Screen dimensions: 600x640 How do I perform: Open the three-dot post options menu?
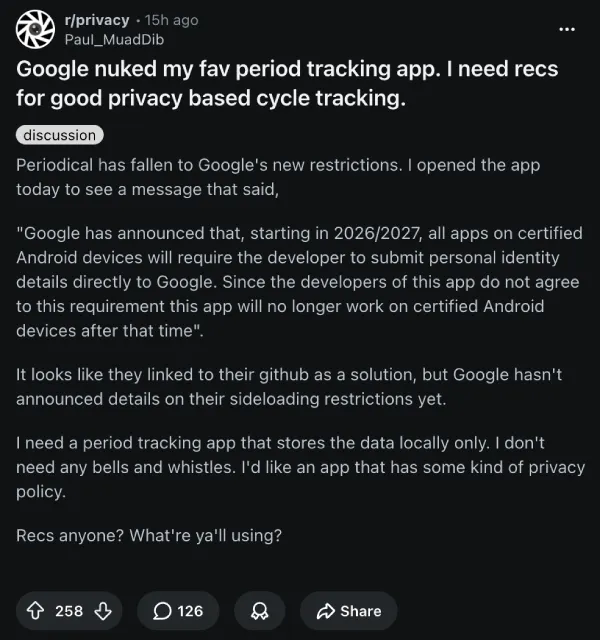coord(567,28)
